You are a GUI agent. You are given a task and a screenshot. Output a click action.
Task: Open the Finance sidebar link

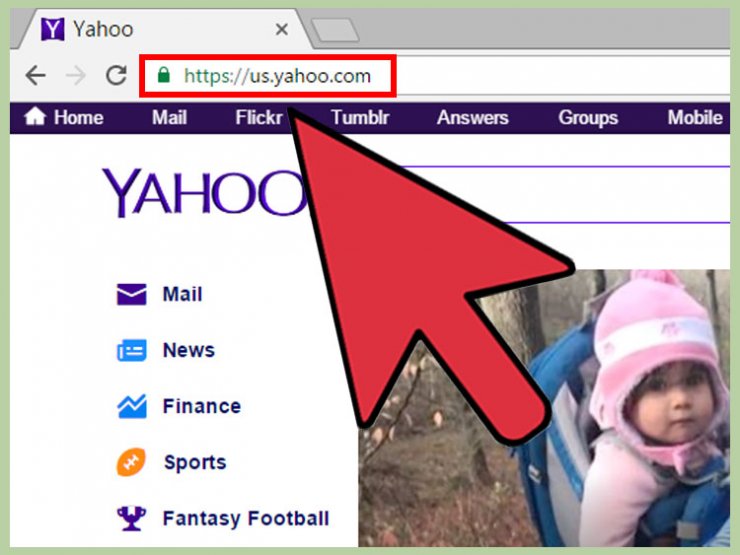[202, 406]
